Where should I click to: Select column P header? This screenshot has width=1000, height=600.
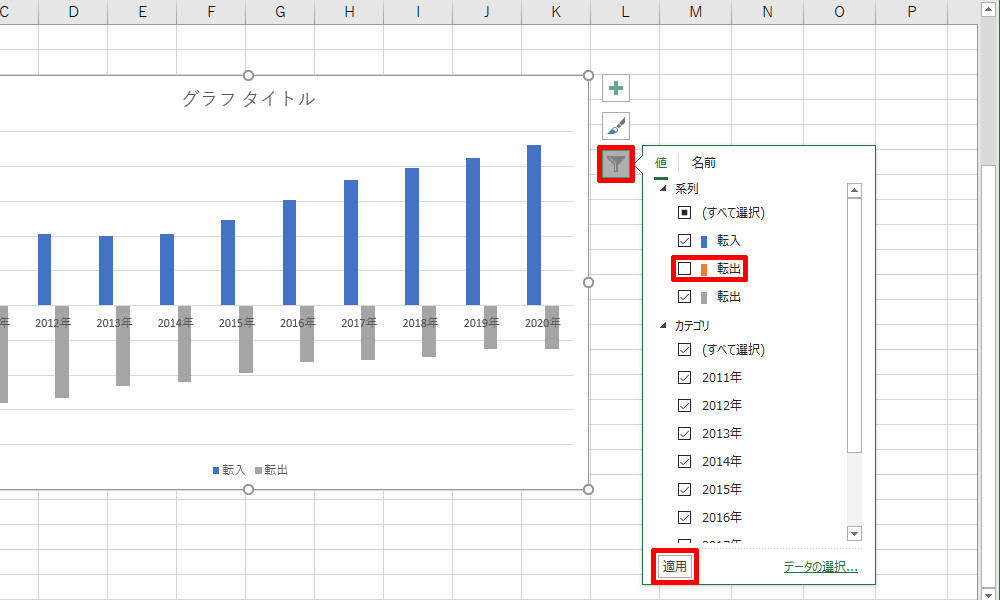(911, 11)
